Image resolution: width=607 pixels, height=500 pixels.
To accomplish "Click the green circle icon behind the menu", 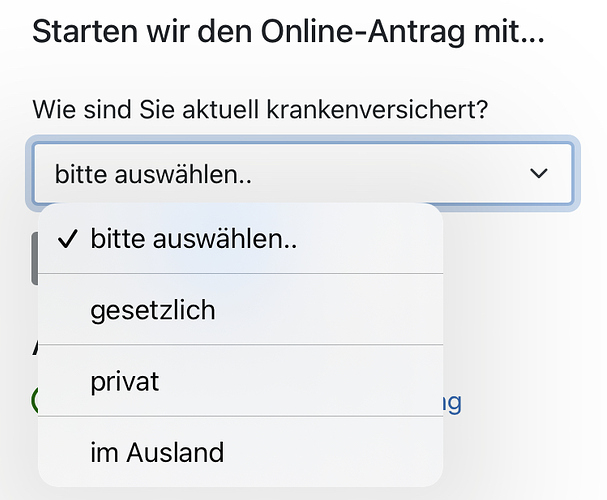I will click(34, 401).
